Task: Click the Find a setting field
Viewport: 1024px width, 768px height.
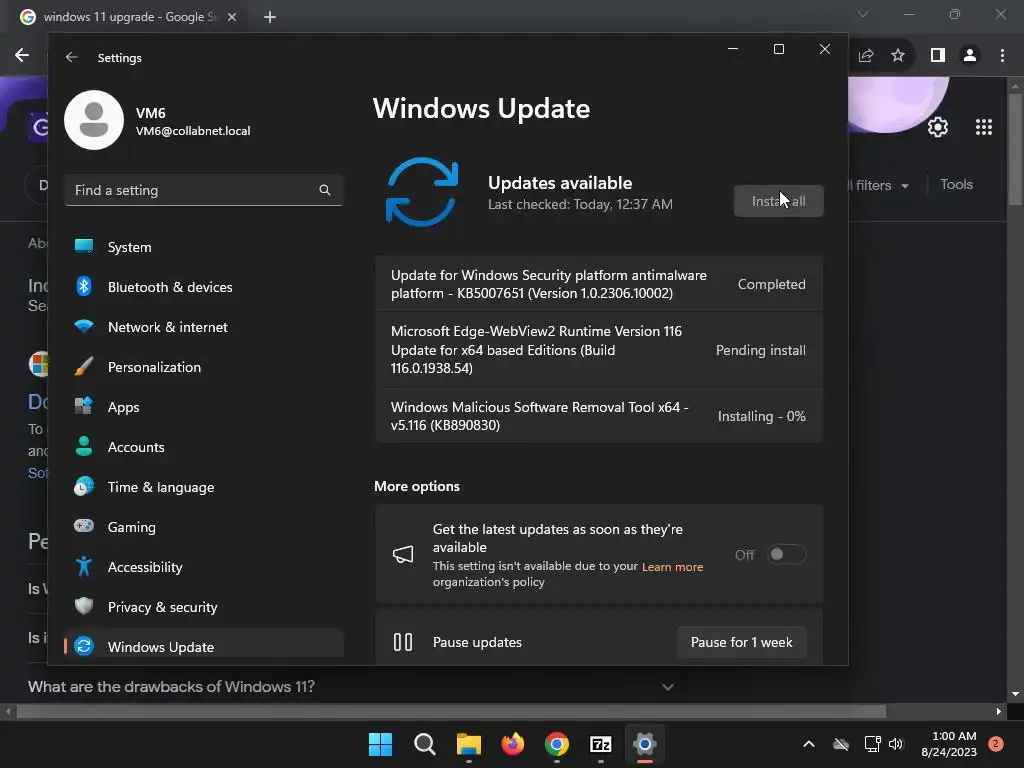Action: (204, 190)
